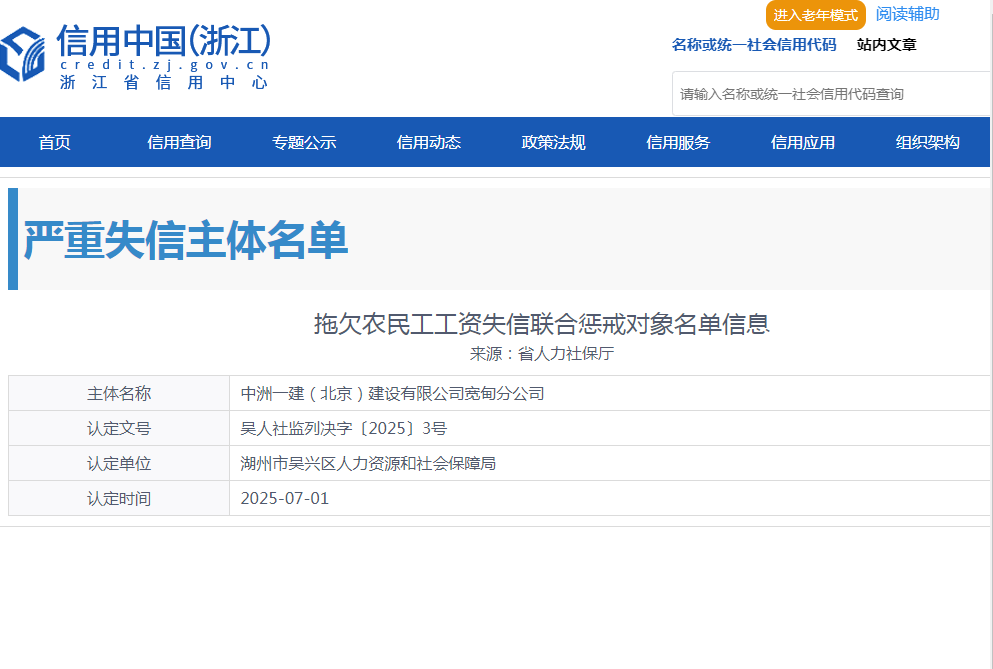
Task: Click the credit.zj.gov.cn site address text
Action: tap(165, 65)
